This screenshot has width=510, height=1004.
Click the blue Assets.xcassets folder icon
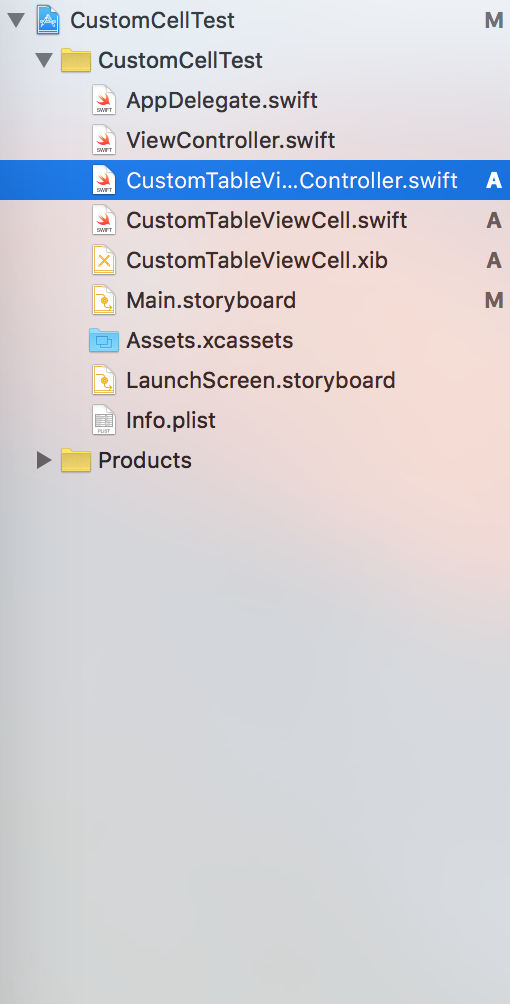[104, 340]
